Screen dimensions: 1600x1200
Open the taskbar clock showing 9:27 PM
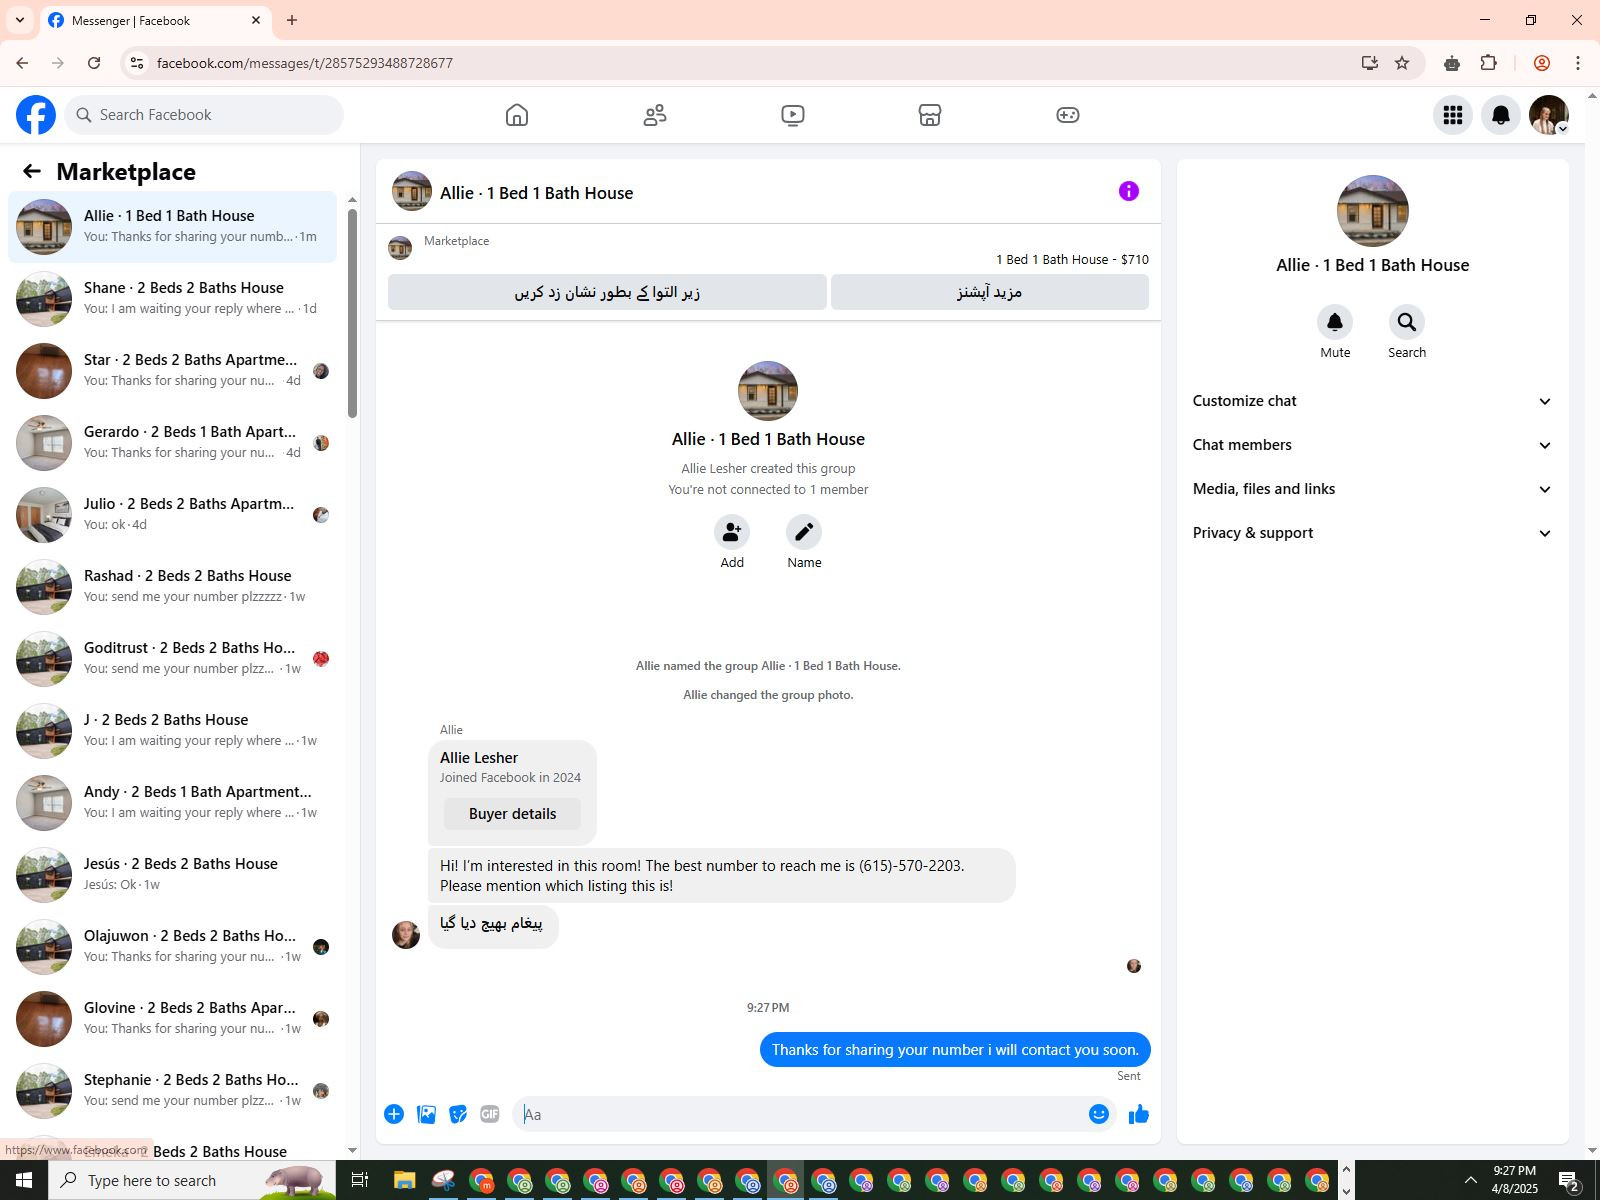[1514, 1180]
